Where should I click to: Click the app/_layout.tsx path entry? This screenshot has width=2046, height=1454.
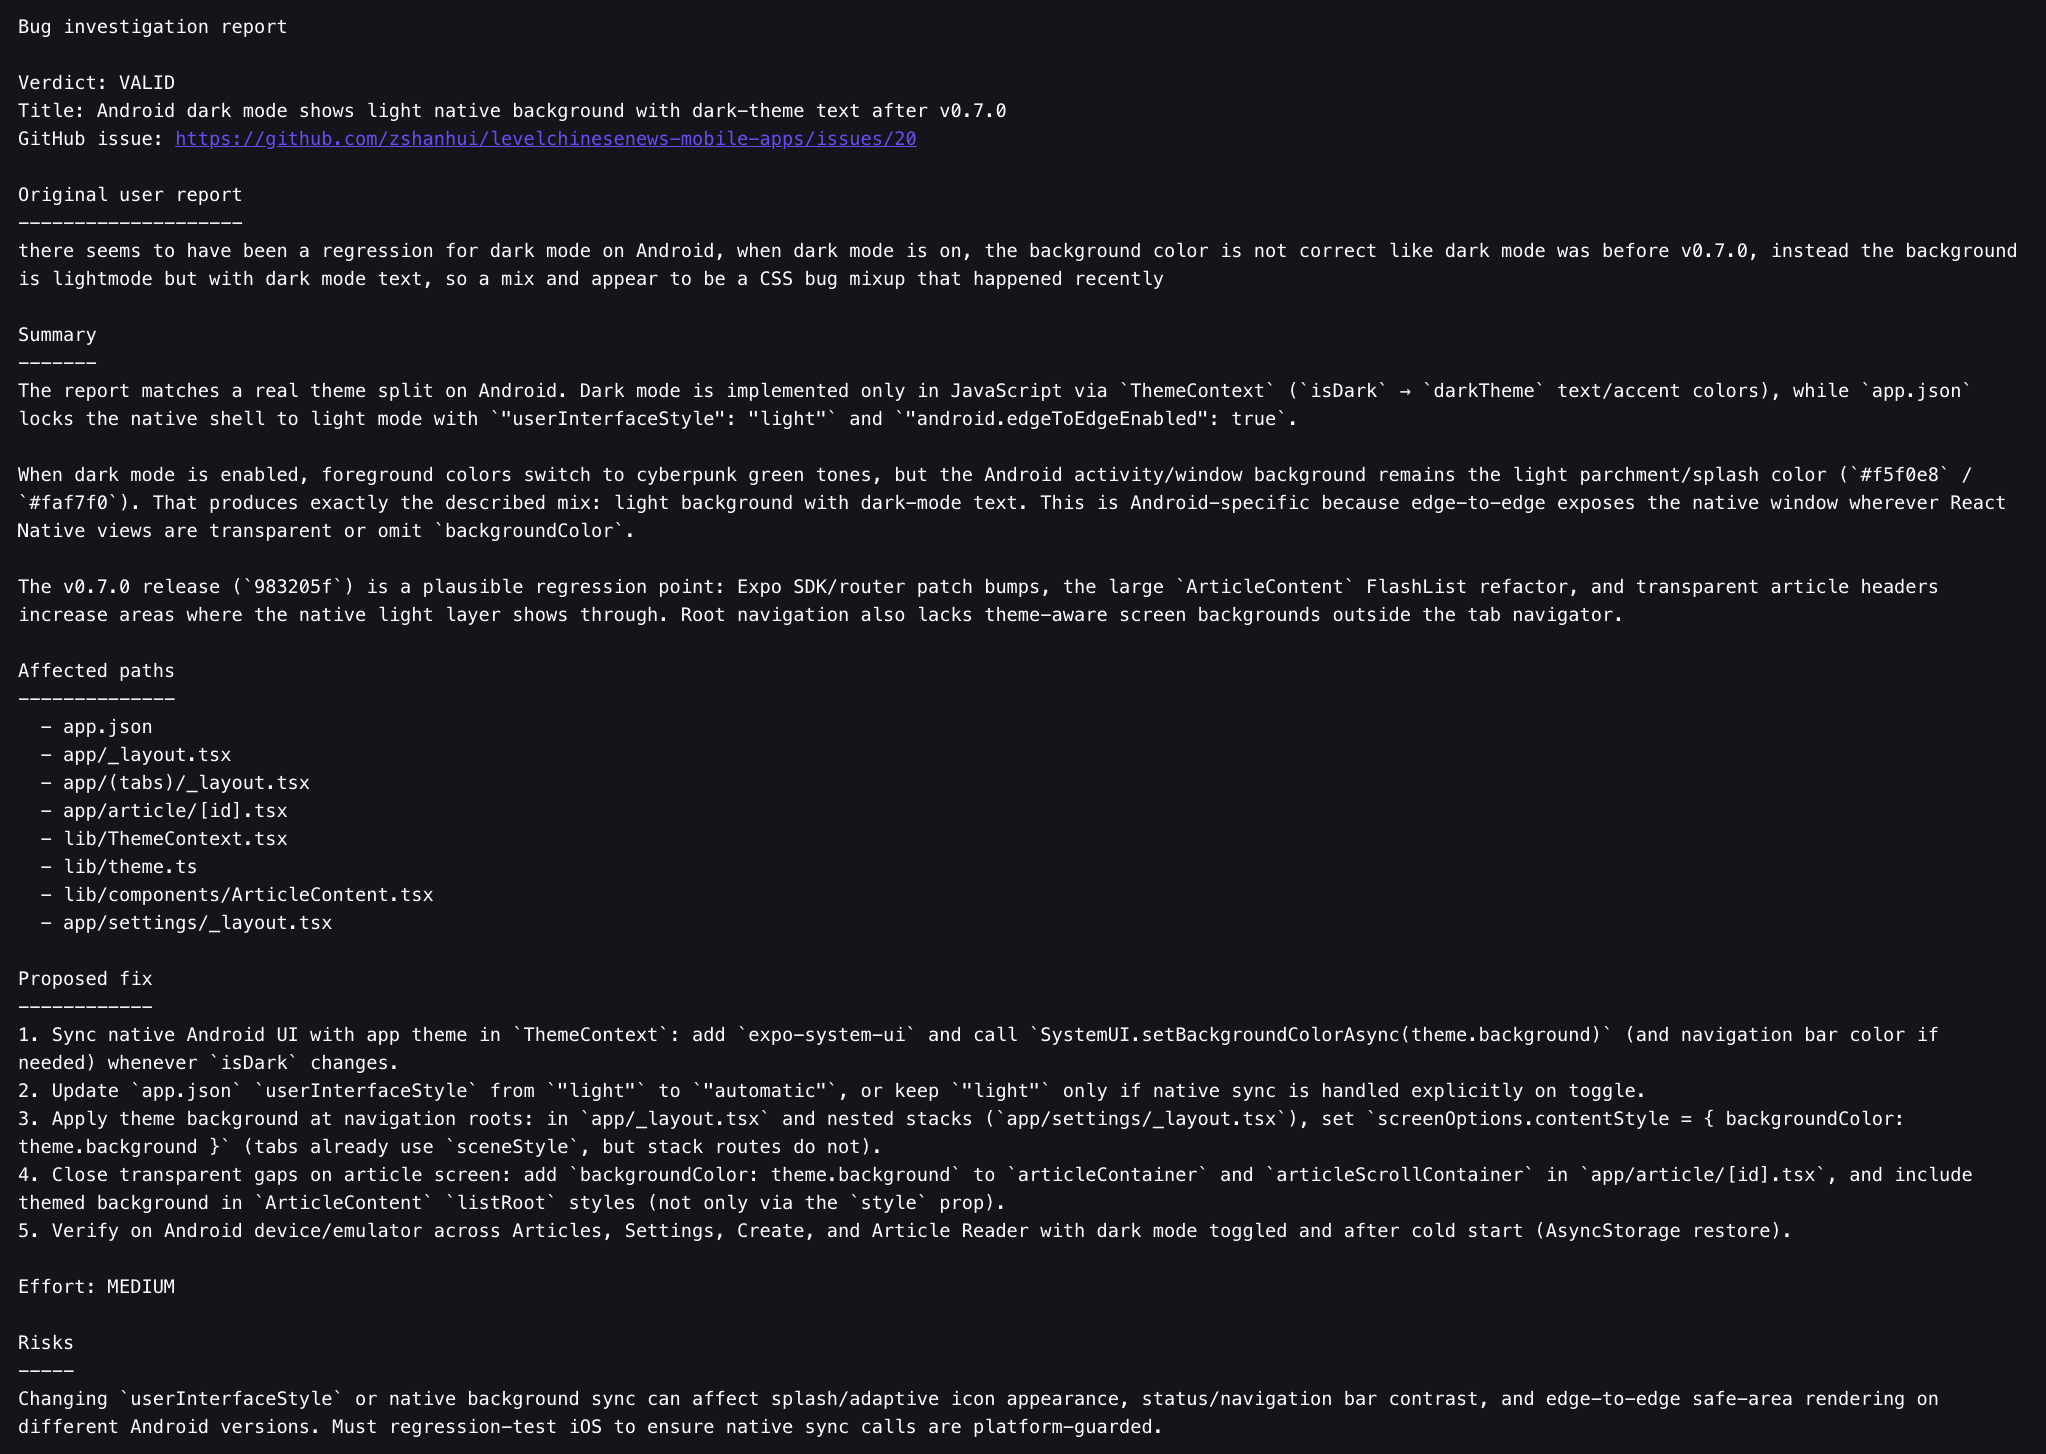[x=147, y=755]
